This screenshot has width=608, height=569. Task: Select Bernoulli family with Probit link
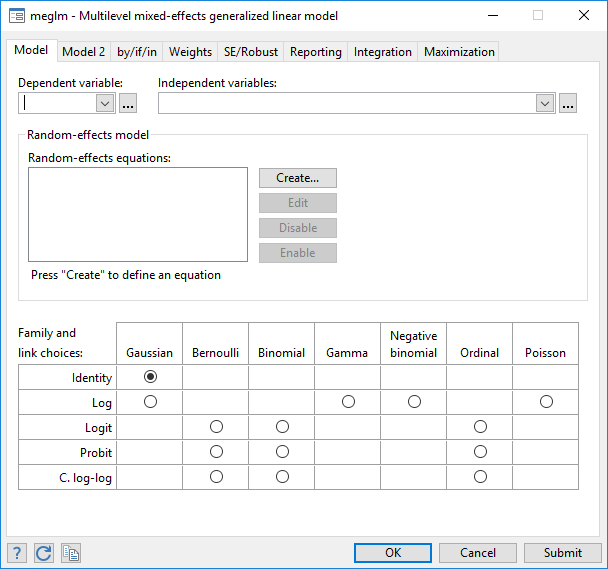216,451
